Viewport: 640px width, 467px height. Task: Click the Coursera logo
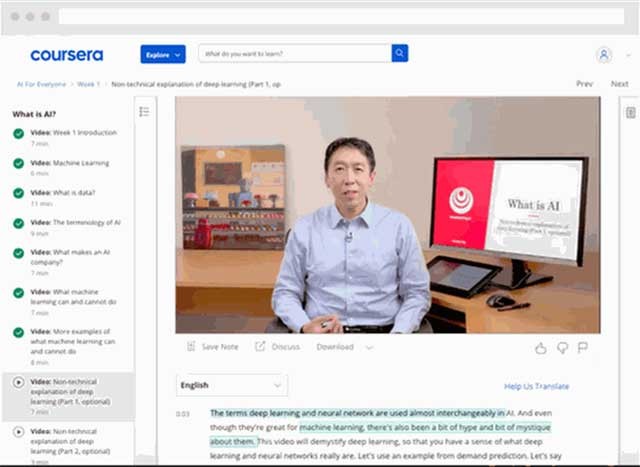66,54
